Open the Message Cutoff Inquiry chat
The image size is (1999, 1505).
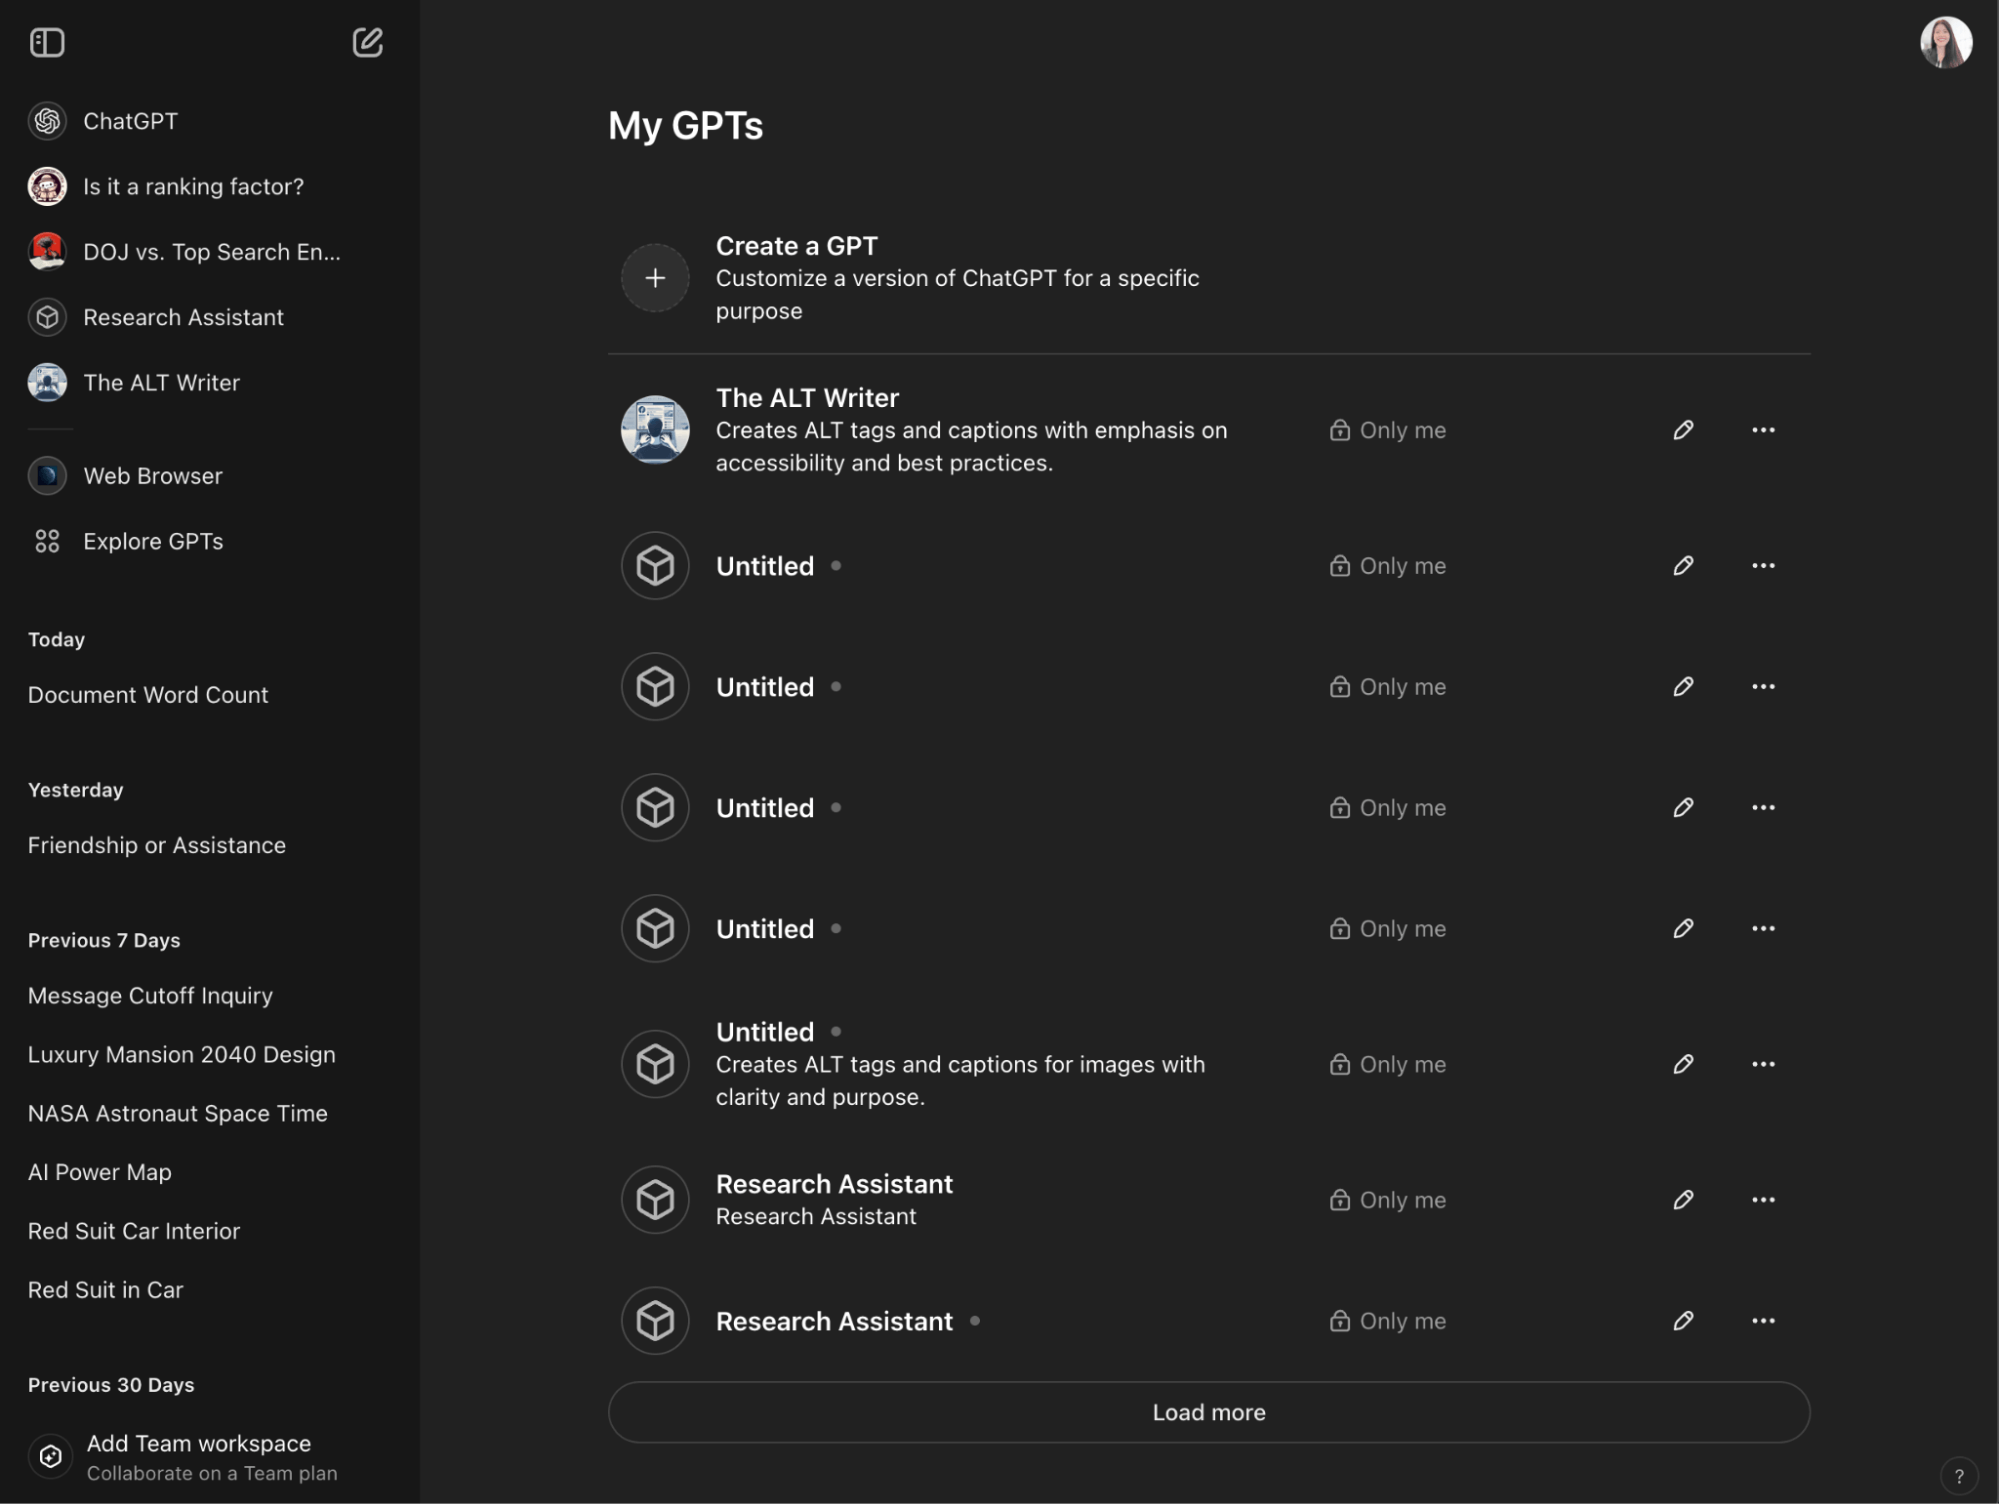(150, 996)
